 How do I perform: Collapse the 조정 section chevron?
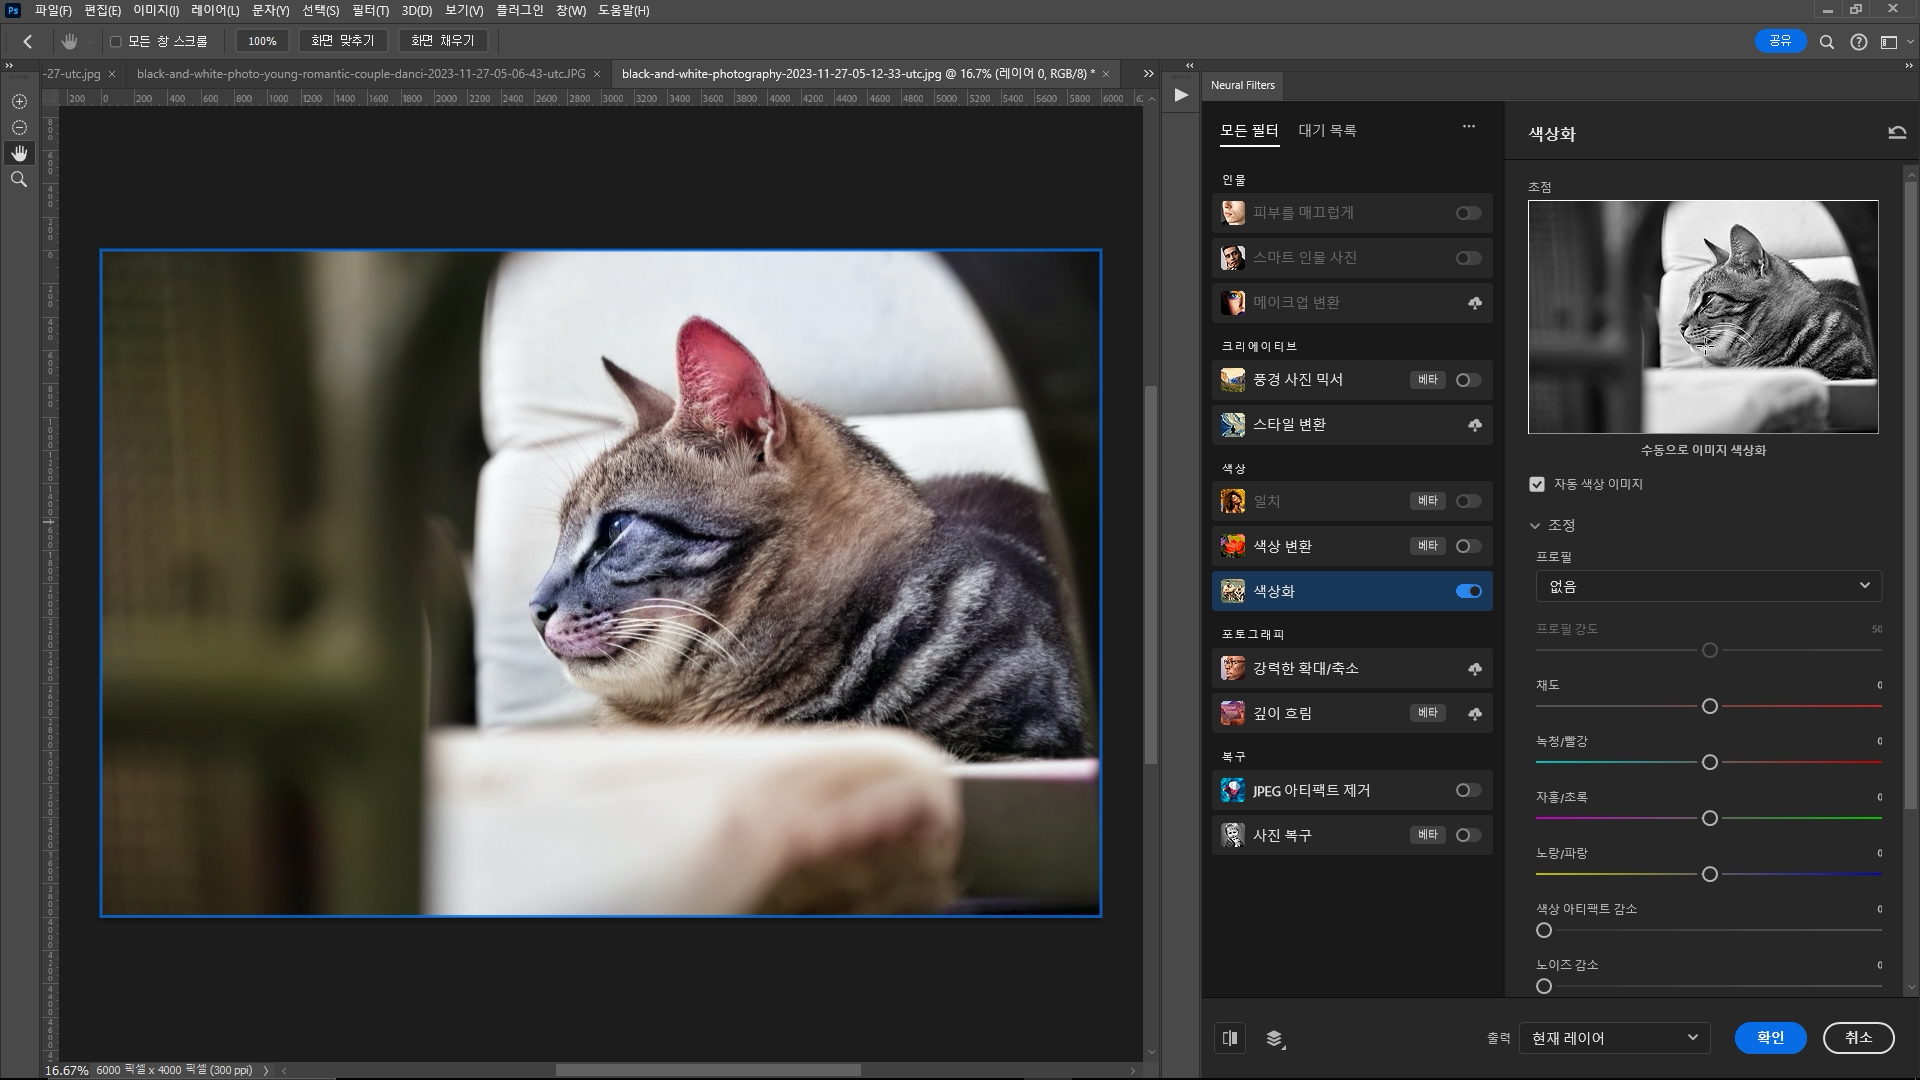[1535, 525]
